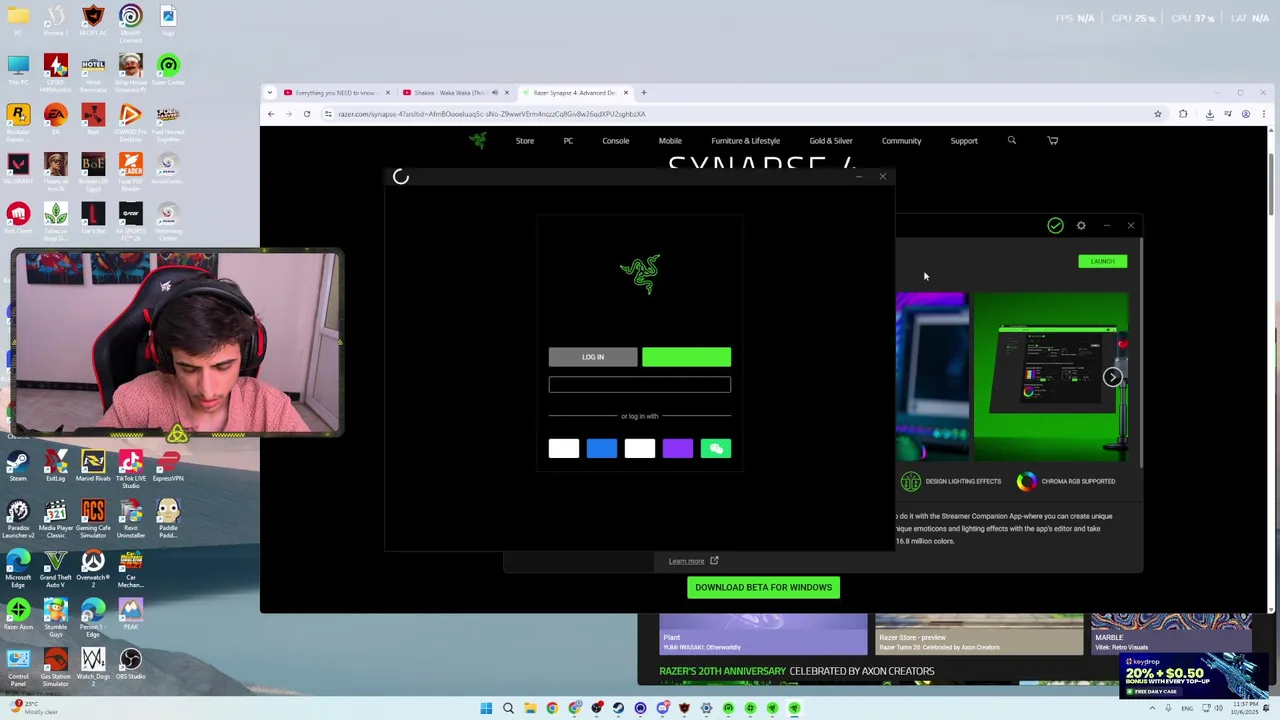The width and height of the screenshot is (1280, 720).
Task: Click the green LAUNCH button
Action: [1102, 261]
